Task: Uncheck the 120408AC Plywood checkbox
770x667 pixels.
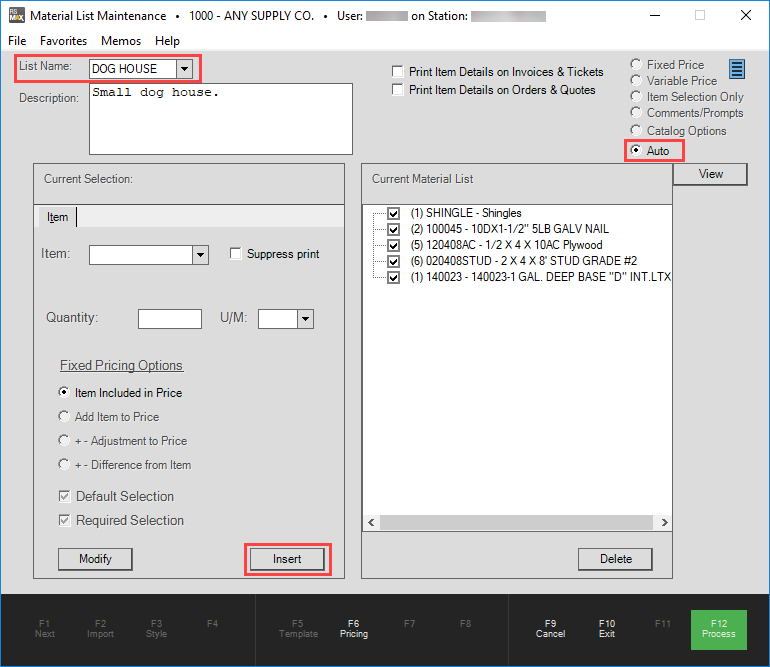Action: (x=393, y=245)
